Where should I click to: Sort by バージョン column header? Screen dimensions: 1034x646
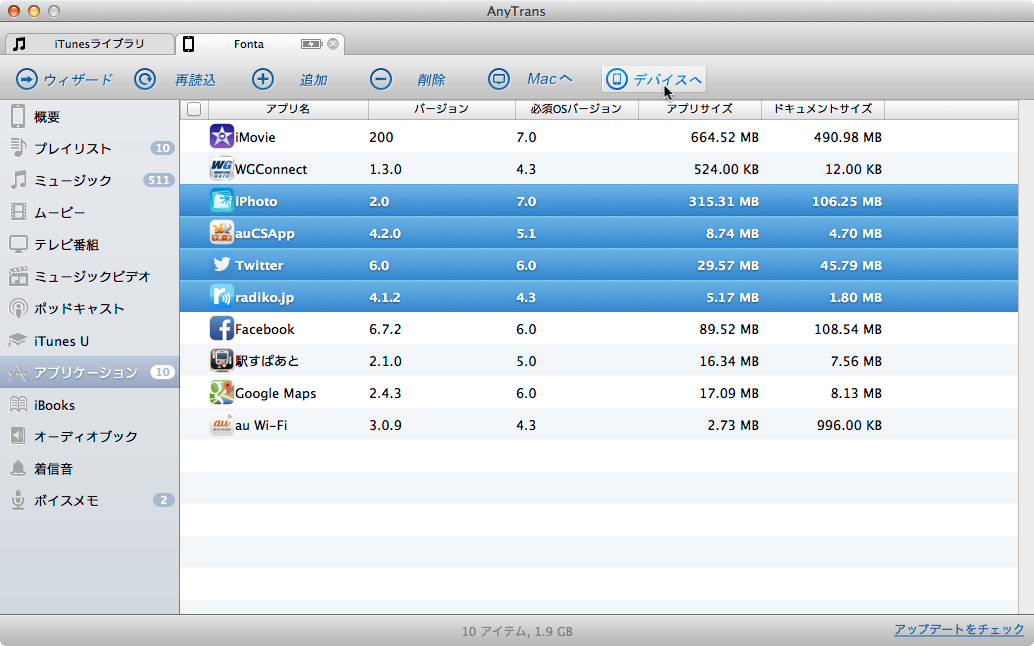click(441, 109)
